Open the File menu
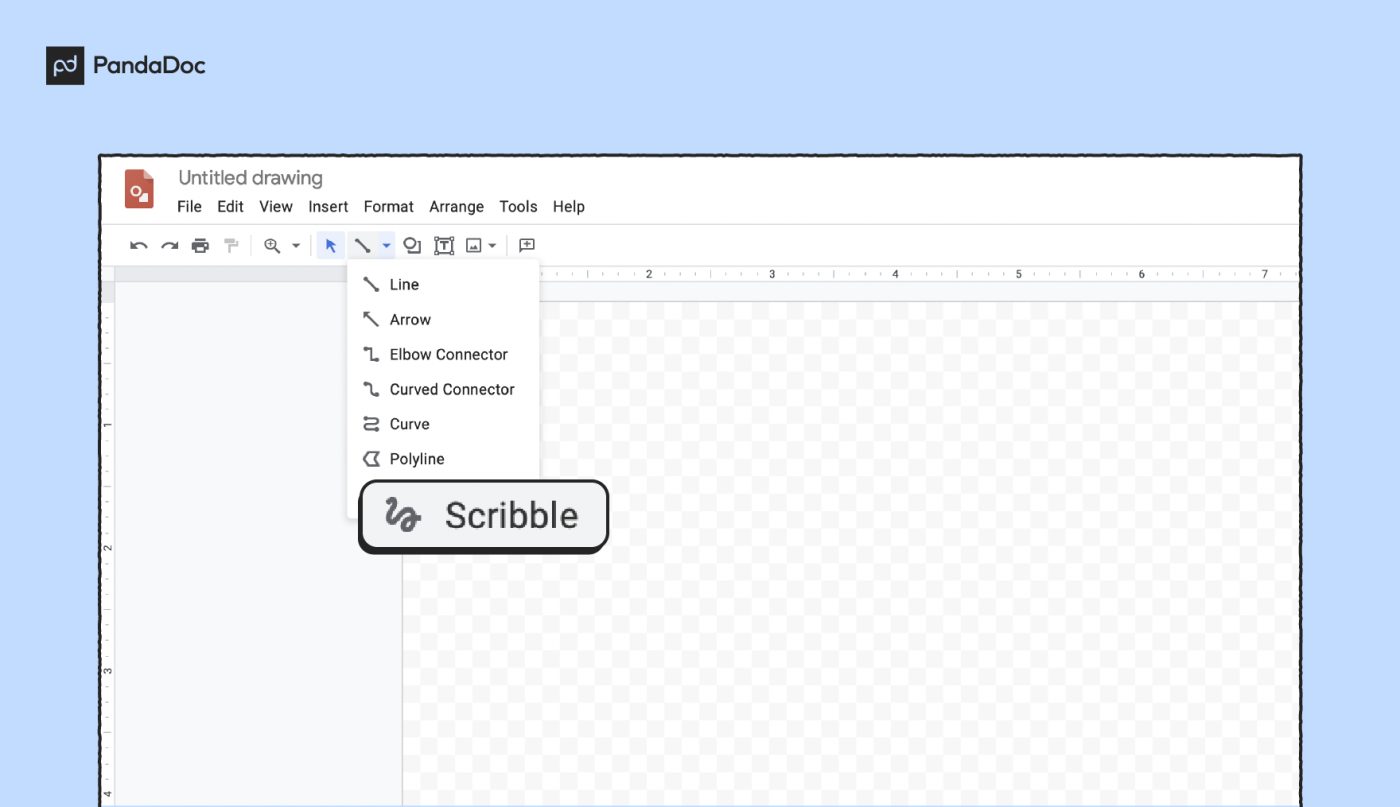Screen dimensions: 1400x807 click(189, 207)
